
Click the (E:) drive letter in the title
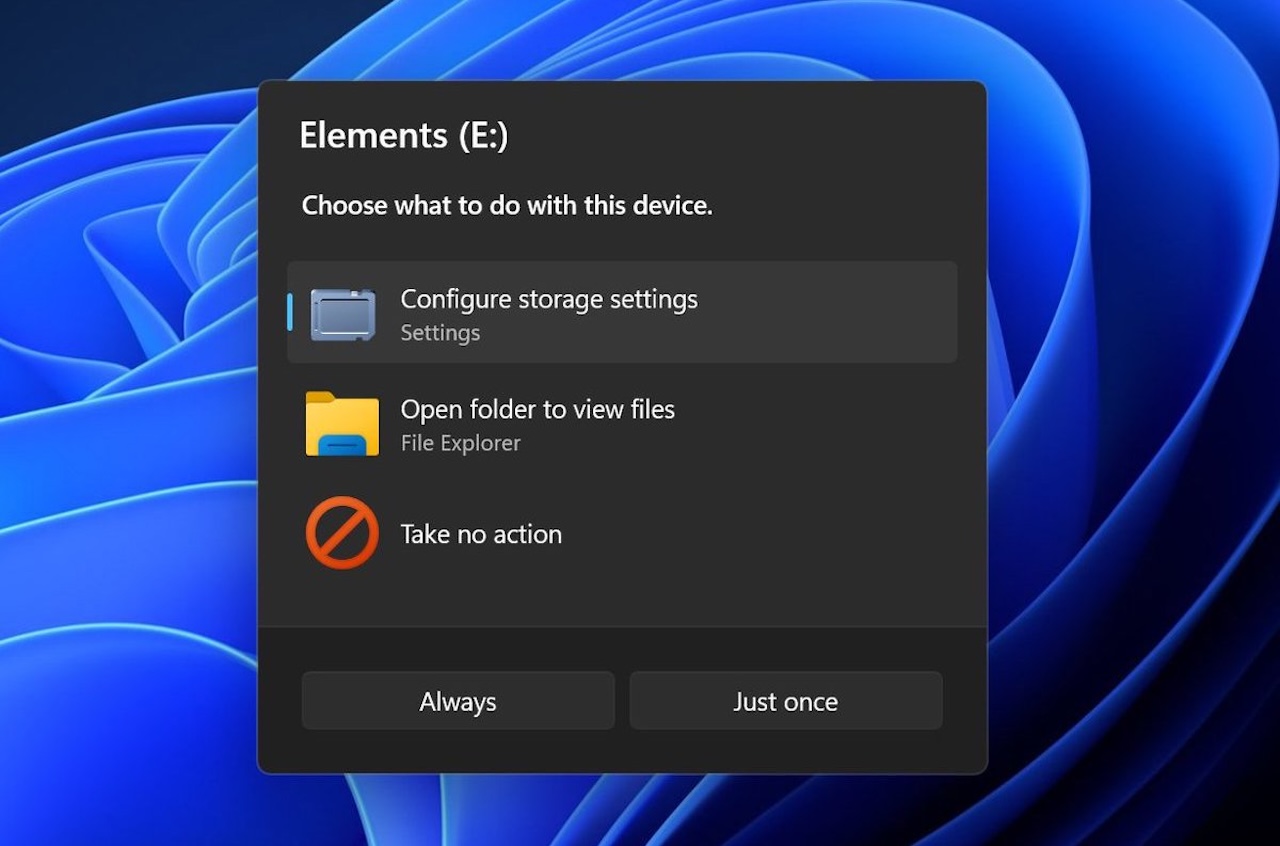[484, 135]
